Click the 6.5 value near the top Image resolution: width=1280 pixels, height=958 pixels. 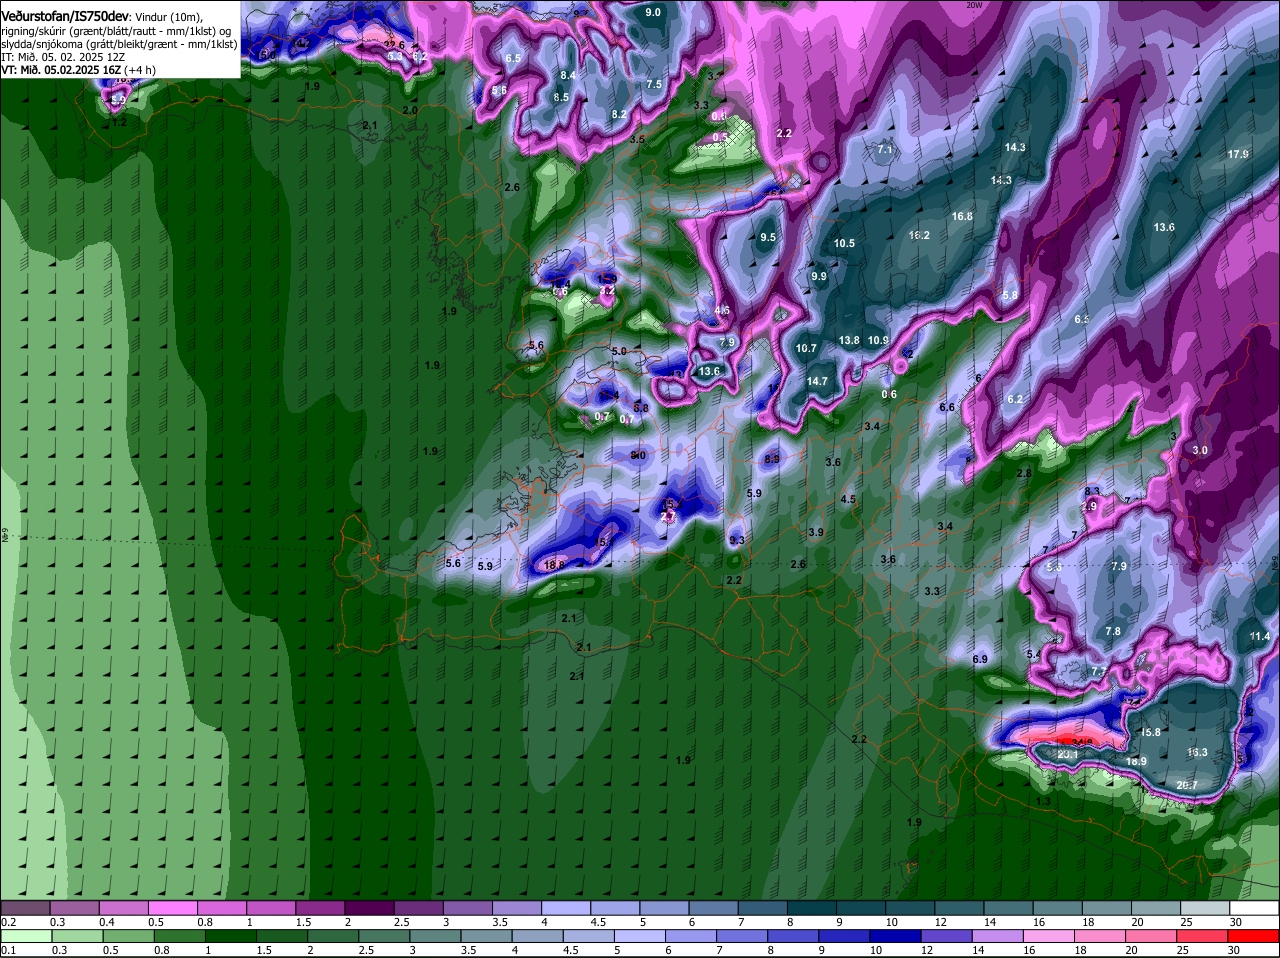pyautogui.click(x=513, y=58)
